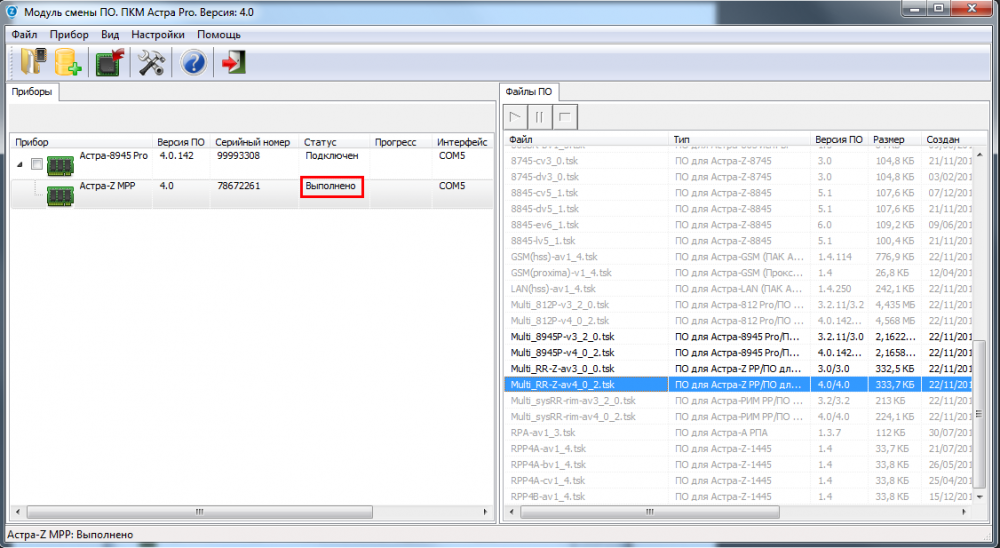The width and height of the screenshot is (1000, 548).
Task: Open help with blue question mark icon
Action: point(193,63)
